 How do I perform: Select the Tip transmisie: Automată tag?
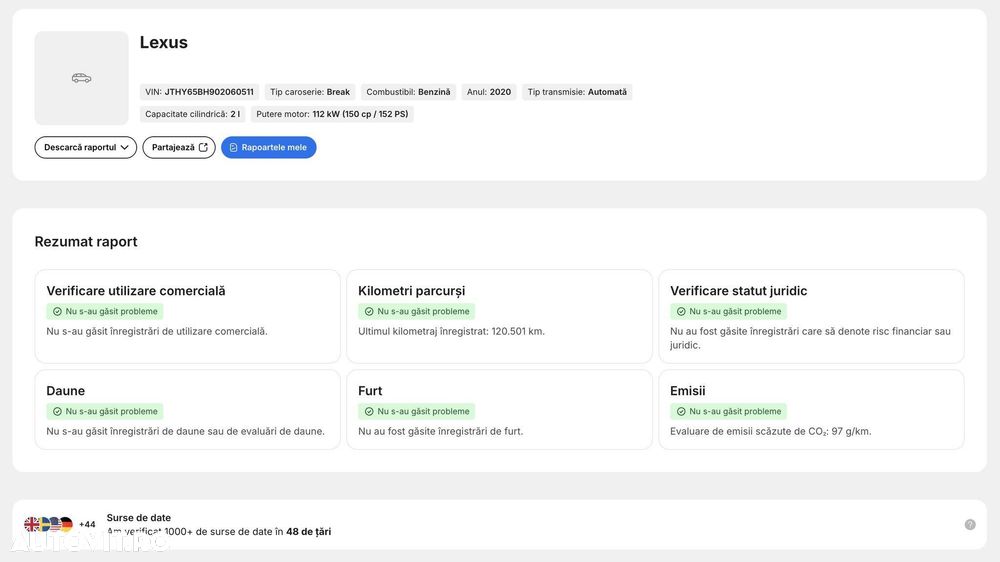(577, 92)
